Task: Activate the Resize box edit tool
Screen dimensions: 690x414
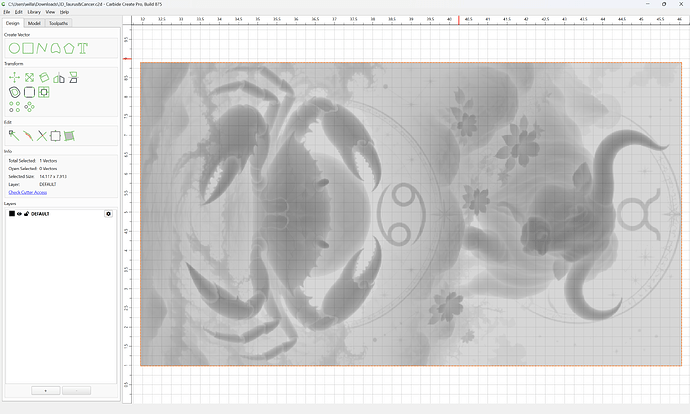Action: (55, 136)
